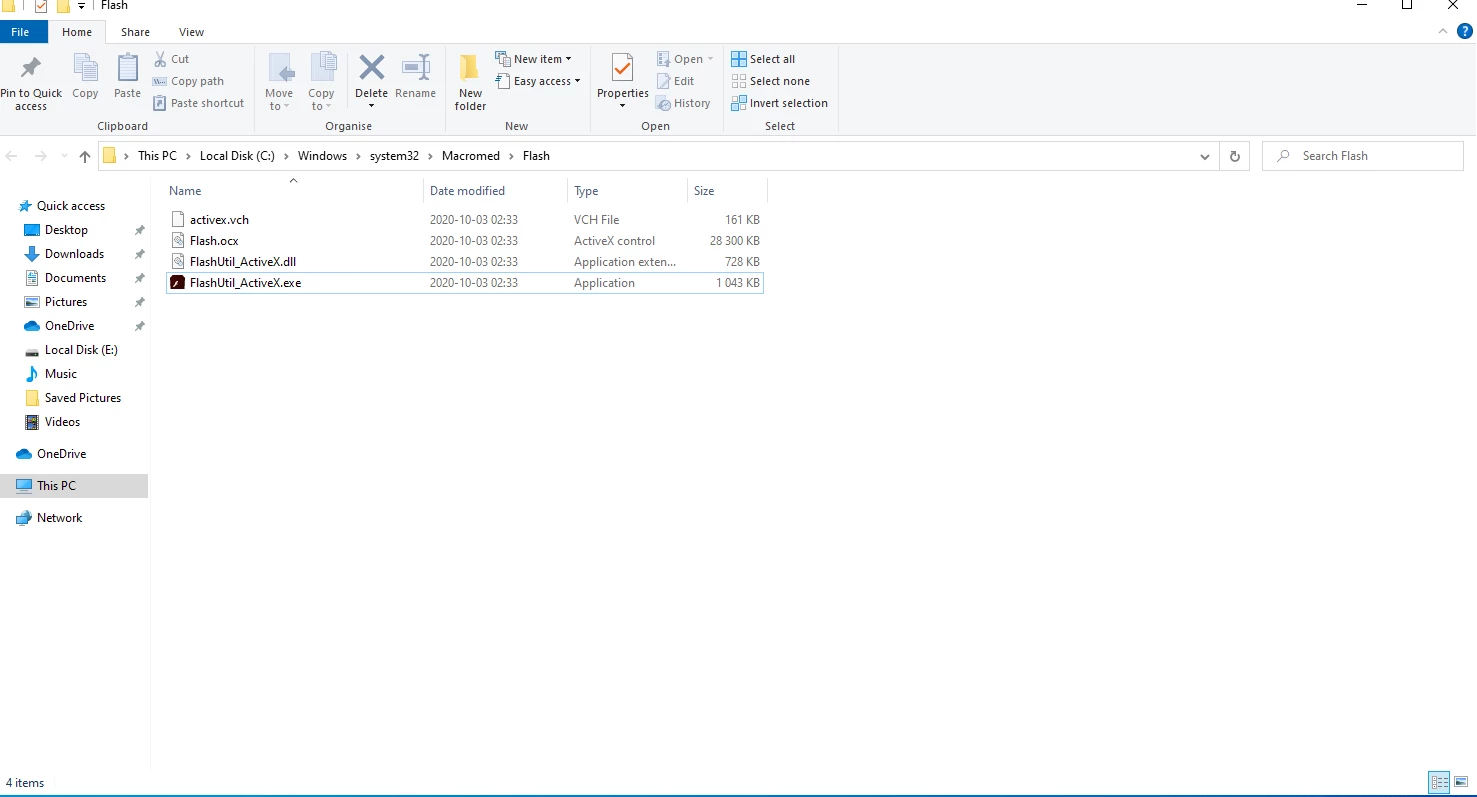
Task: Click the Copy ribbon icon
Action: 85,68
